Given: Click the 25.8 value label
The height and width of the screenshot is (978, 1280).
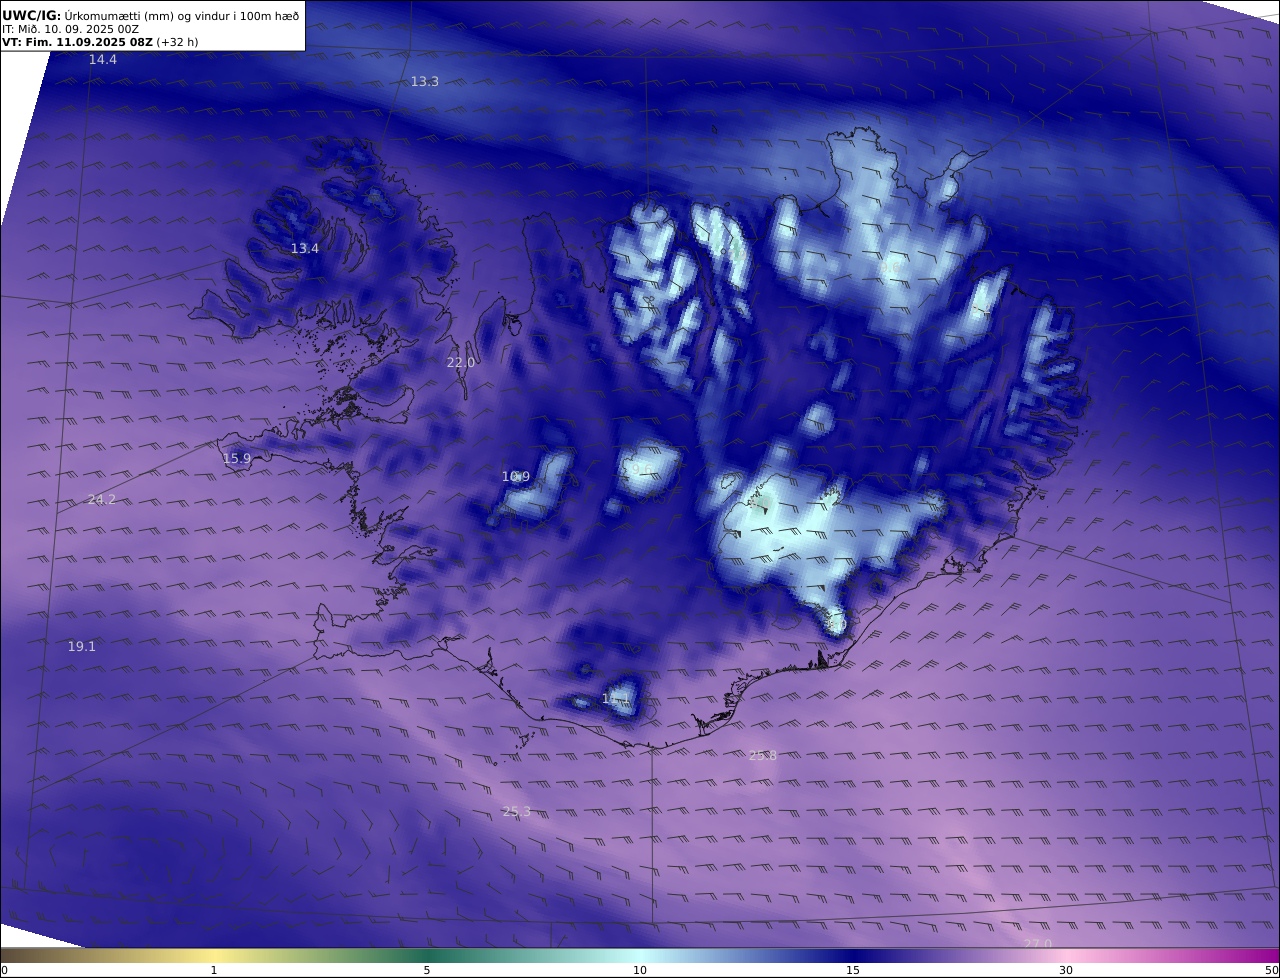Looking at the screenshot, I should point(763,755).
